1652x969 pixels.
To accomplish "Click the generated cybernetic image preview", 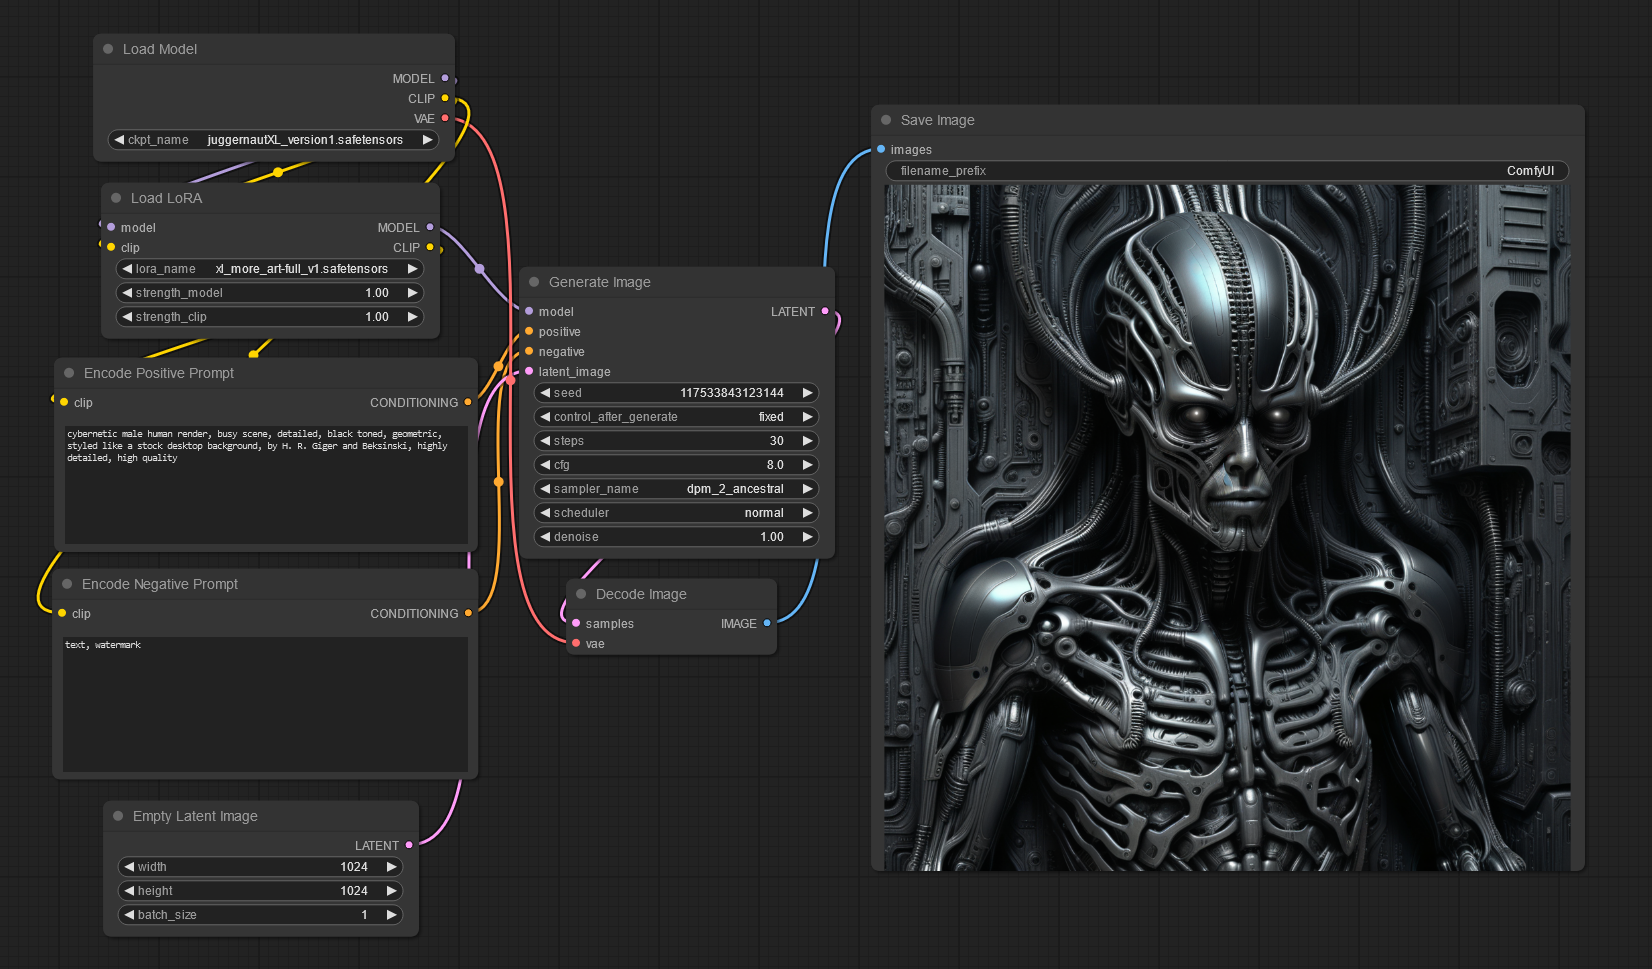I will (x=1227, y=527).
